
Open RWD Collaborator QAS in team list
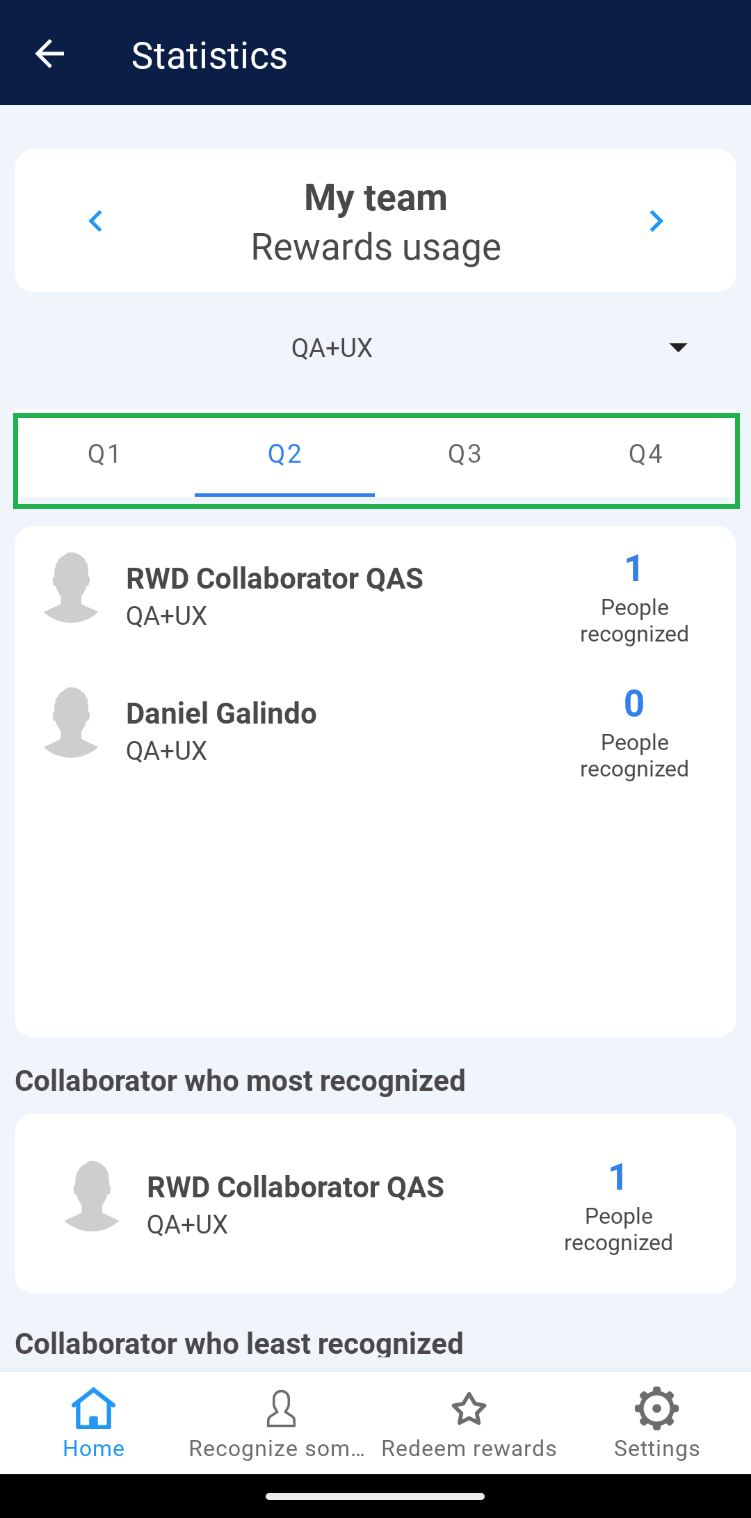pyautogui.click(x=274, y=579)
